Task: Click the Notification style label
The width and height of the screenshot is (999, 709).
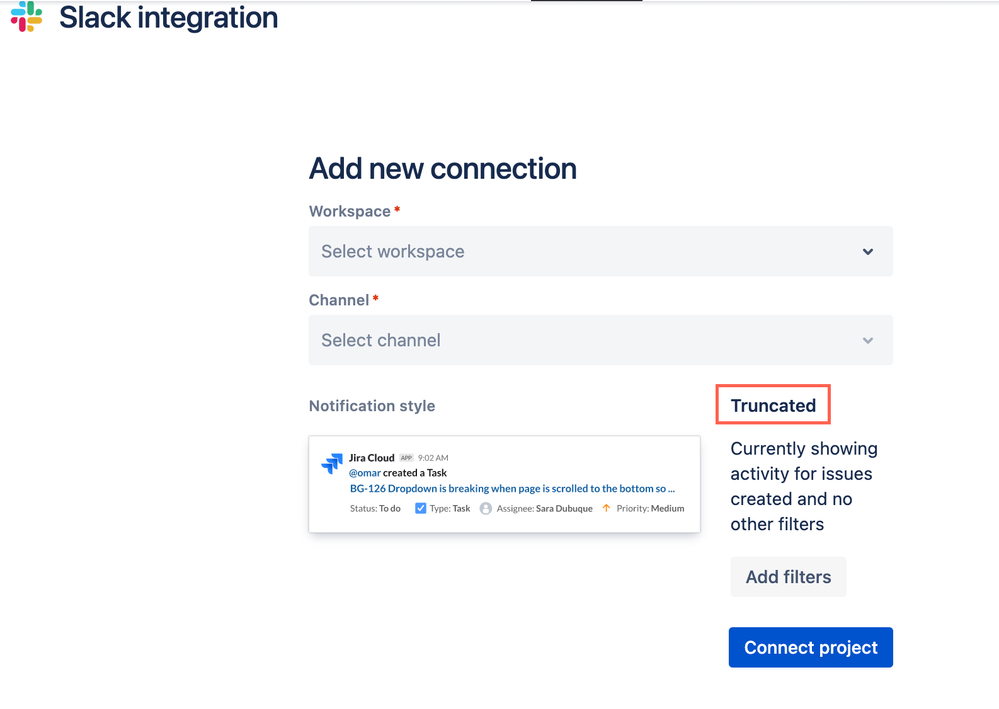Action: pyautogui.click(x=372, y=406)
